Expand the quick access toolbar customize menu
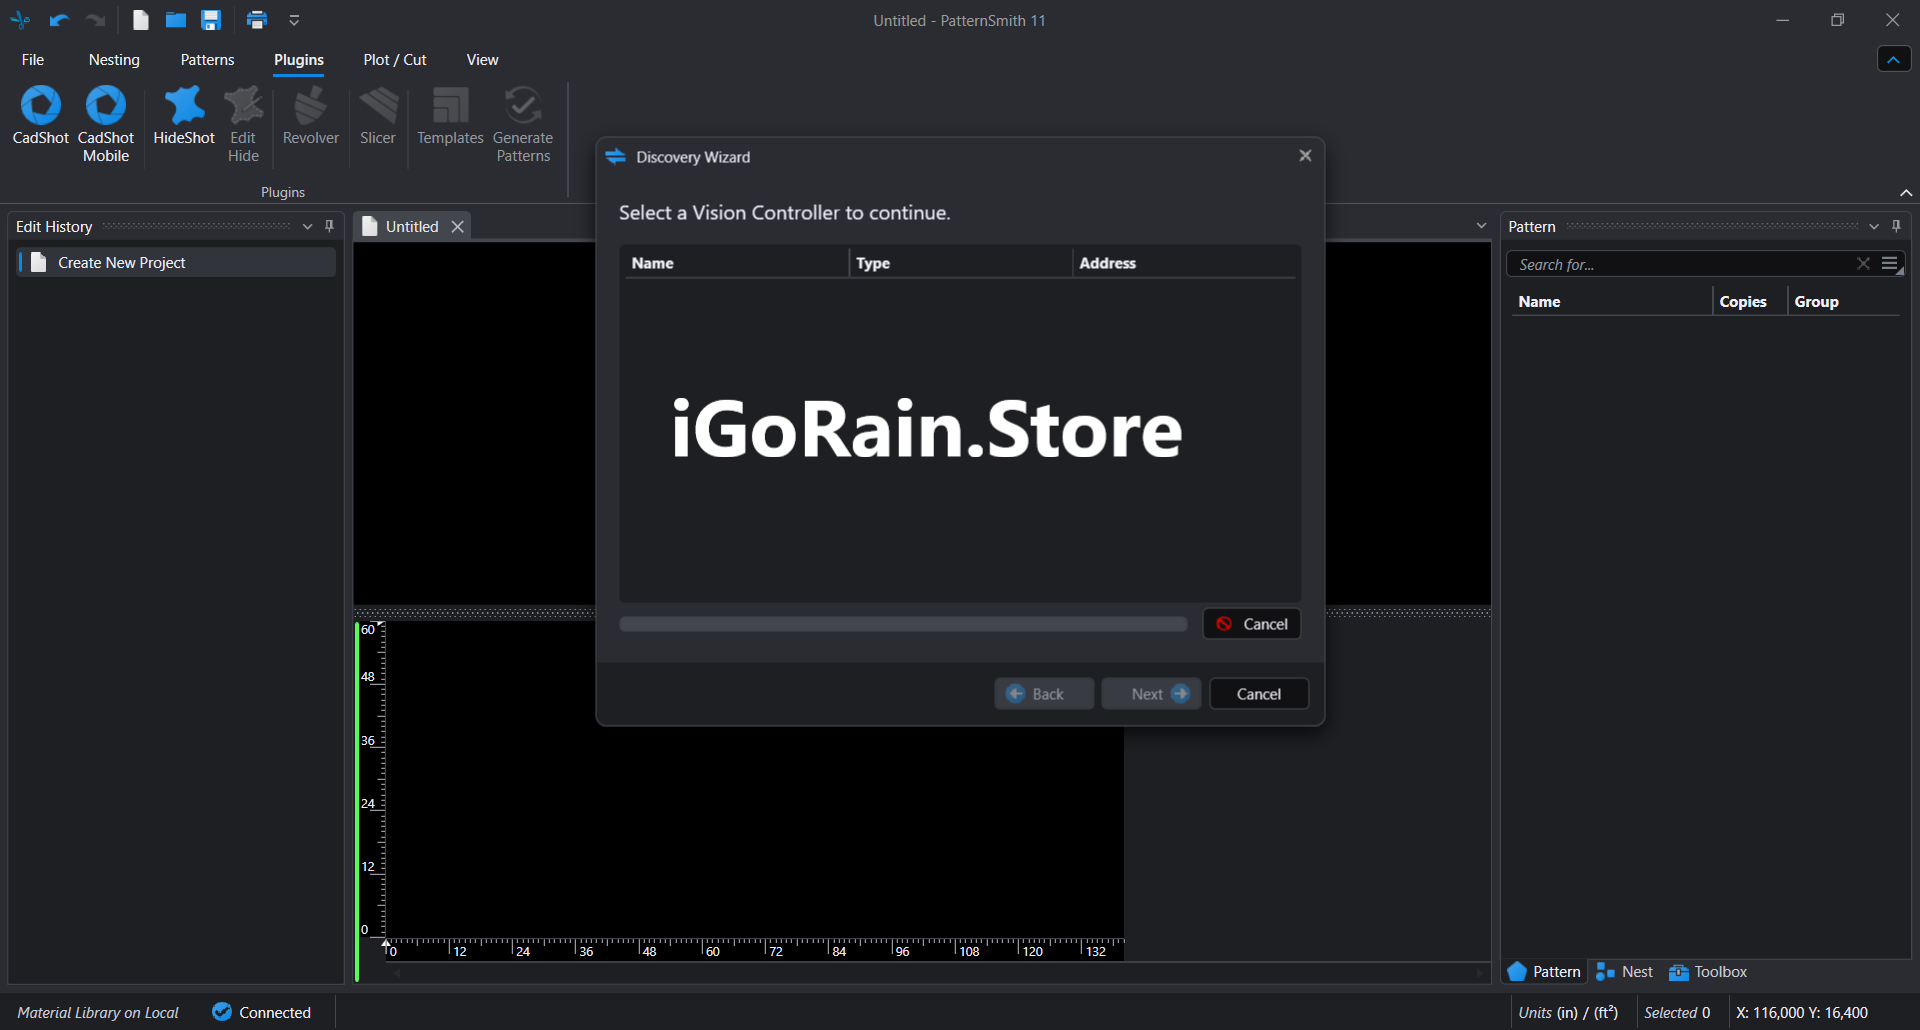 click(x=294, y=20)
